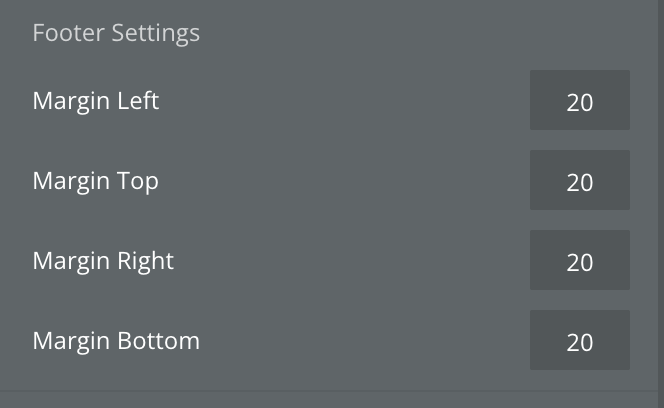Place cursor in footer bottom margin field
Screen dimensions: 664x408
(580, 341)
